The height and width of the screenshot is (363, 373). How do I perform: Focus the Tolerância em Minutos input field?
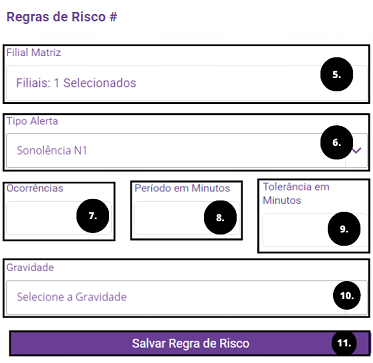pyautogui.click(x=314, y=230)
